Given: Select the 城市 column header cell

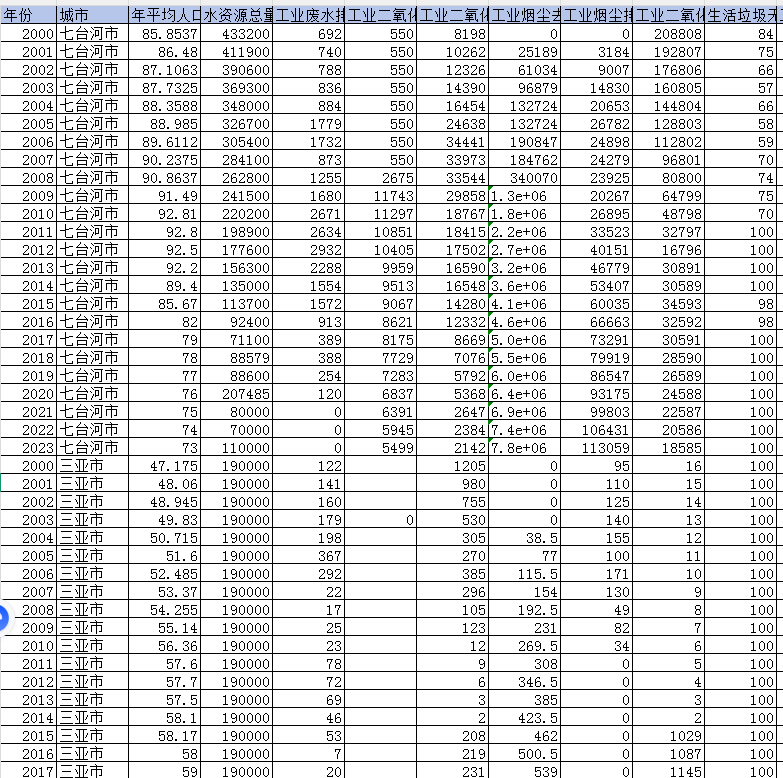Looking at the screenshot, I should 92,15.
